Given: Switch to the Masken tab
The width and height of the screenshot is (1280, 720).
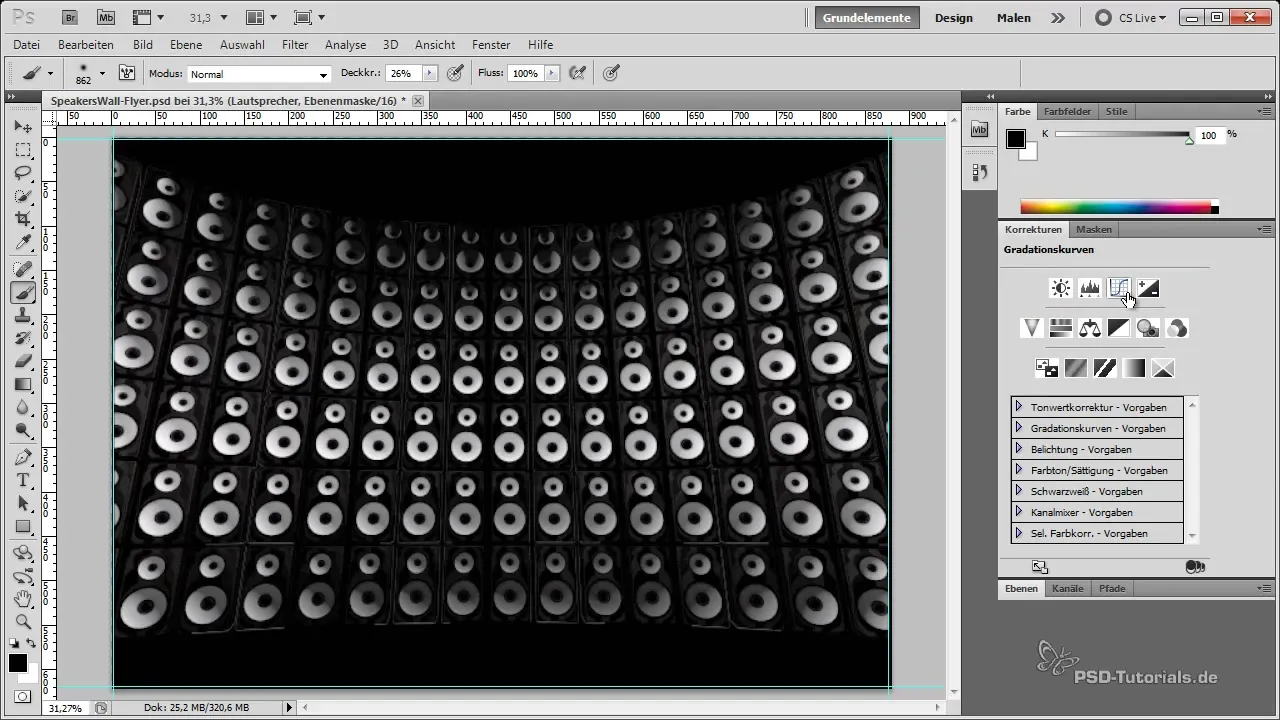Looking at the screenshot, I should point(1094,230).
